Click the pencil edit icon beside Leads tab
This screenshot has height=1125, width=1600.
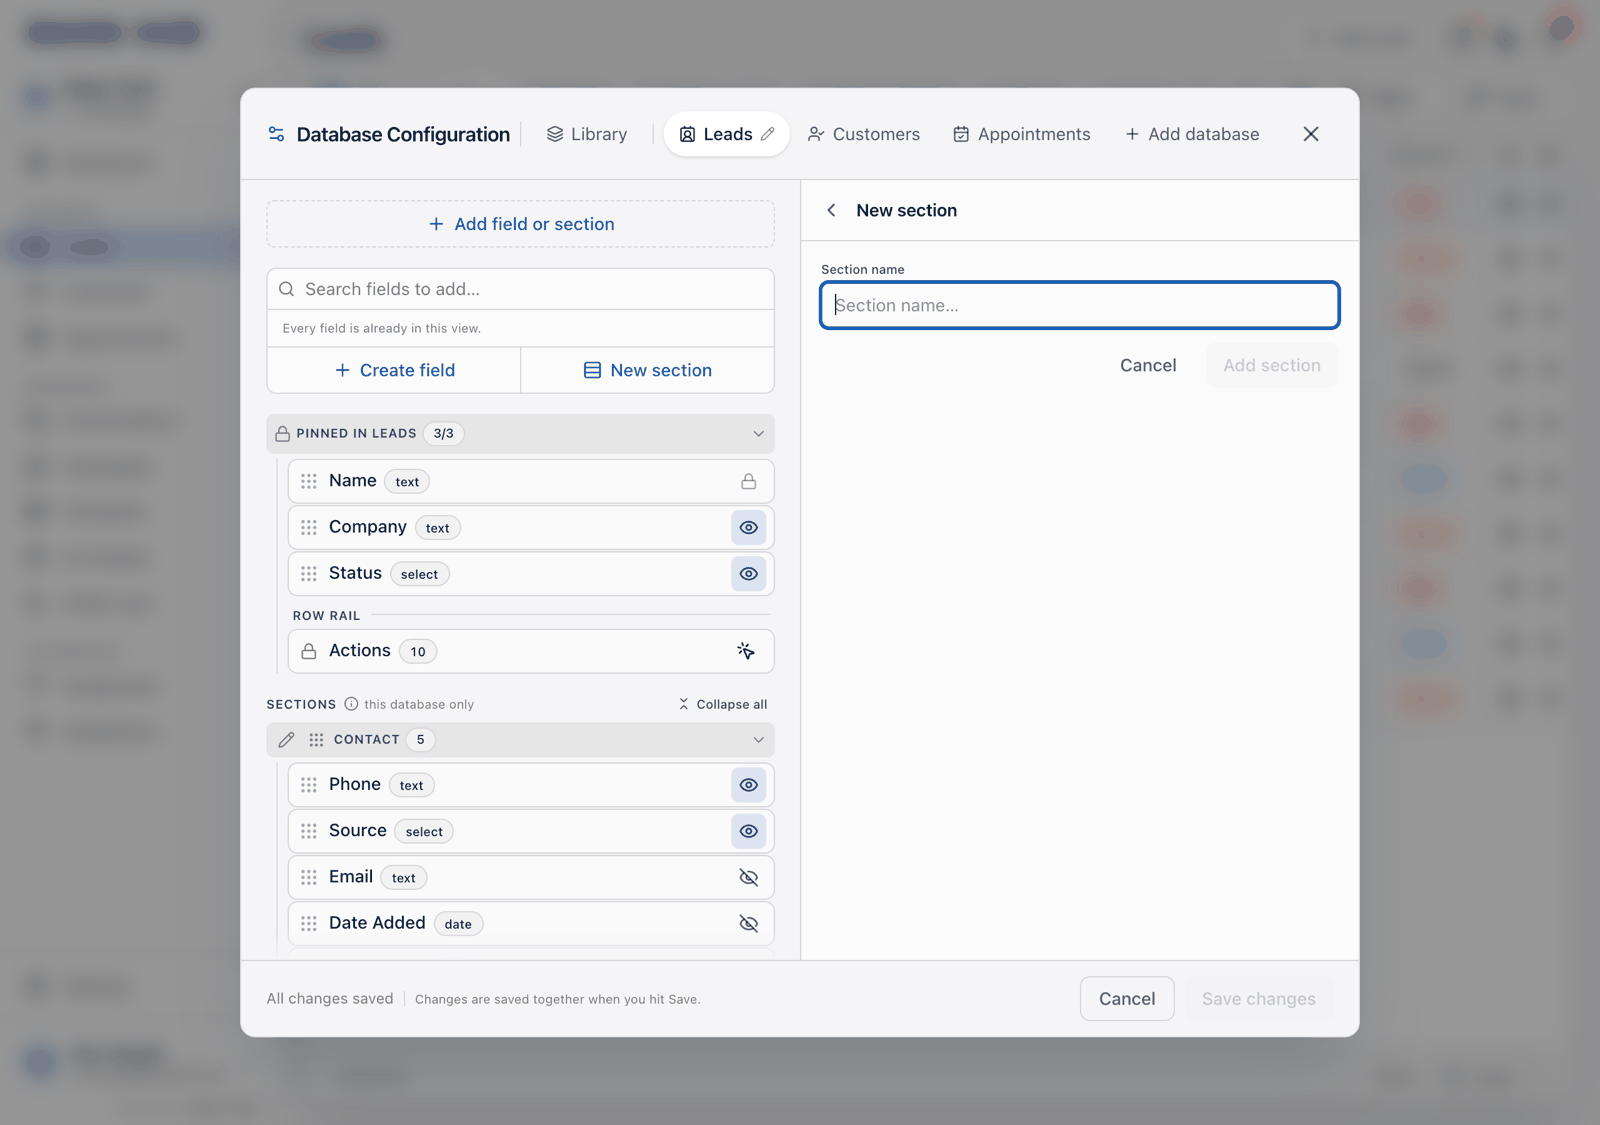click(x=768, y=134)
